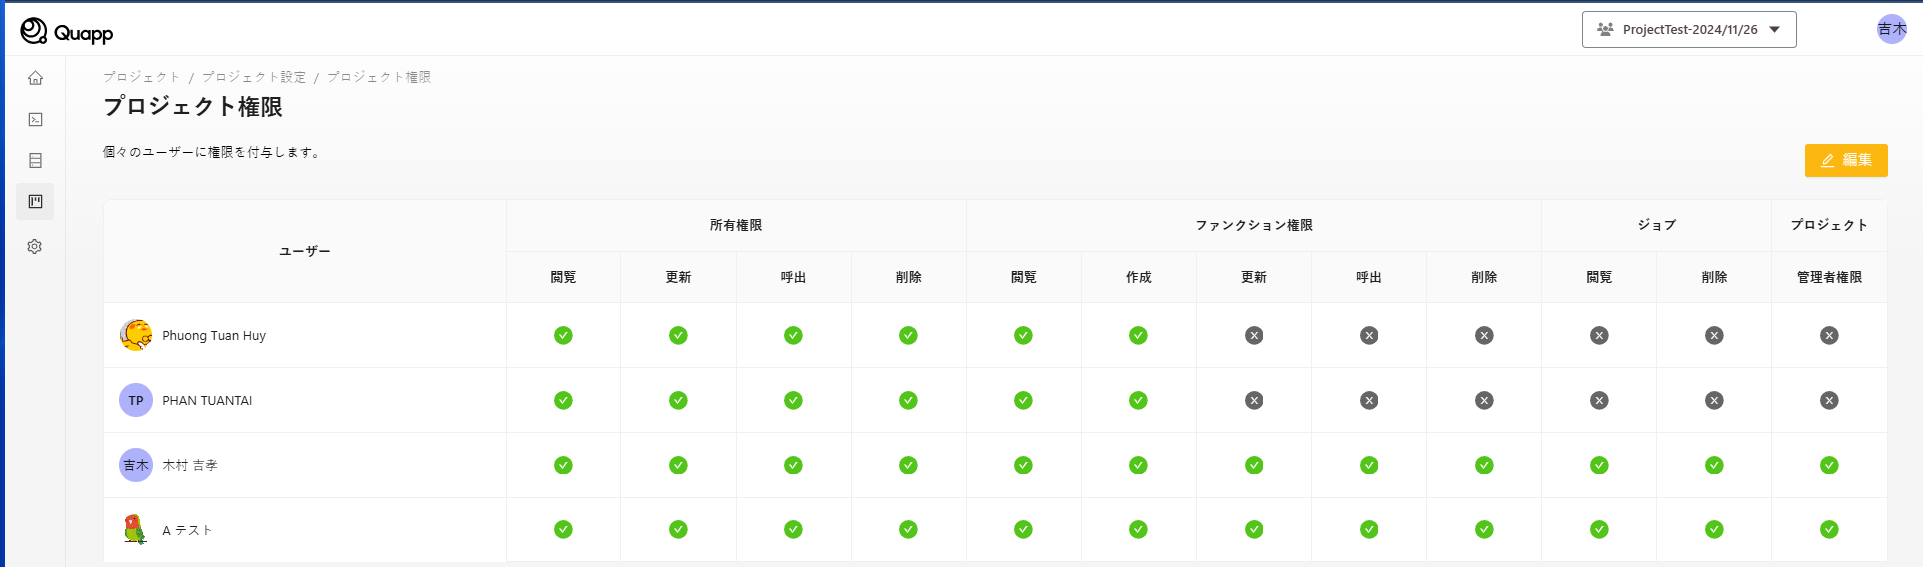
Task: Click the Quapp logo icon
Action: (x=34, y=31)
